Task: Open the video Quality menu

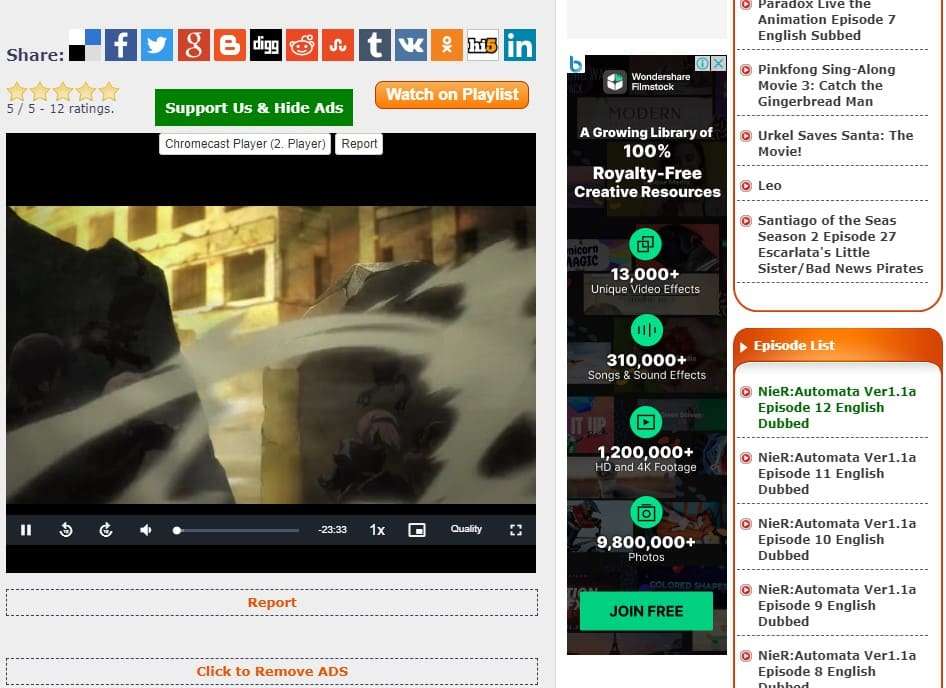Action: pyautogui.click(x=466, y=529)
